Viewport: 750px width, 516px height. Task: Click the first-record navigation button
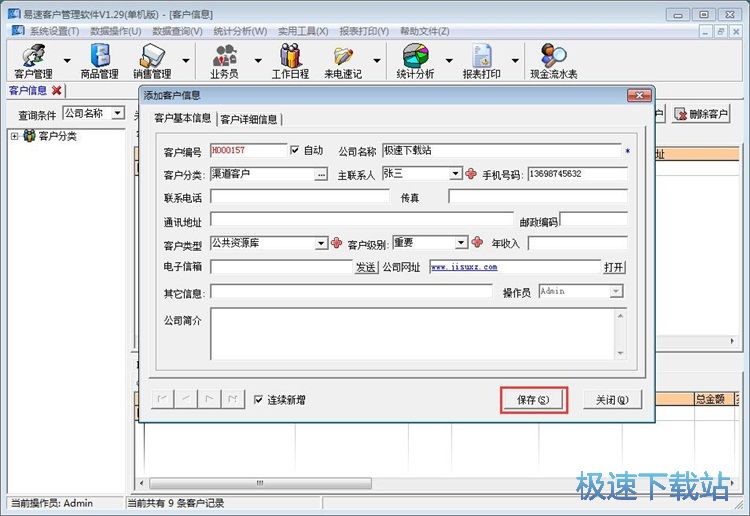tap(163, 399)
